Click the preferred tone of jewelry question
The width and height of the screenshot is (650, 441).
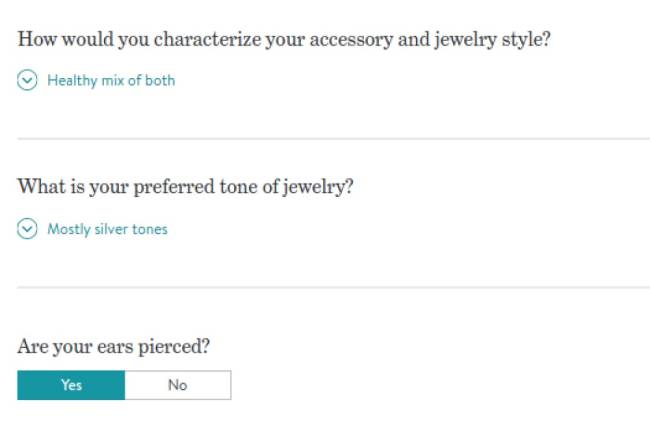[x=185, y=187]
